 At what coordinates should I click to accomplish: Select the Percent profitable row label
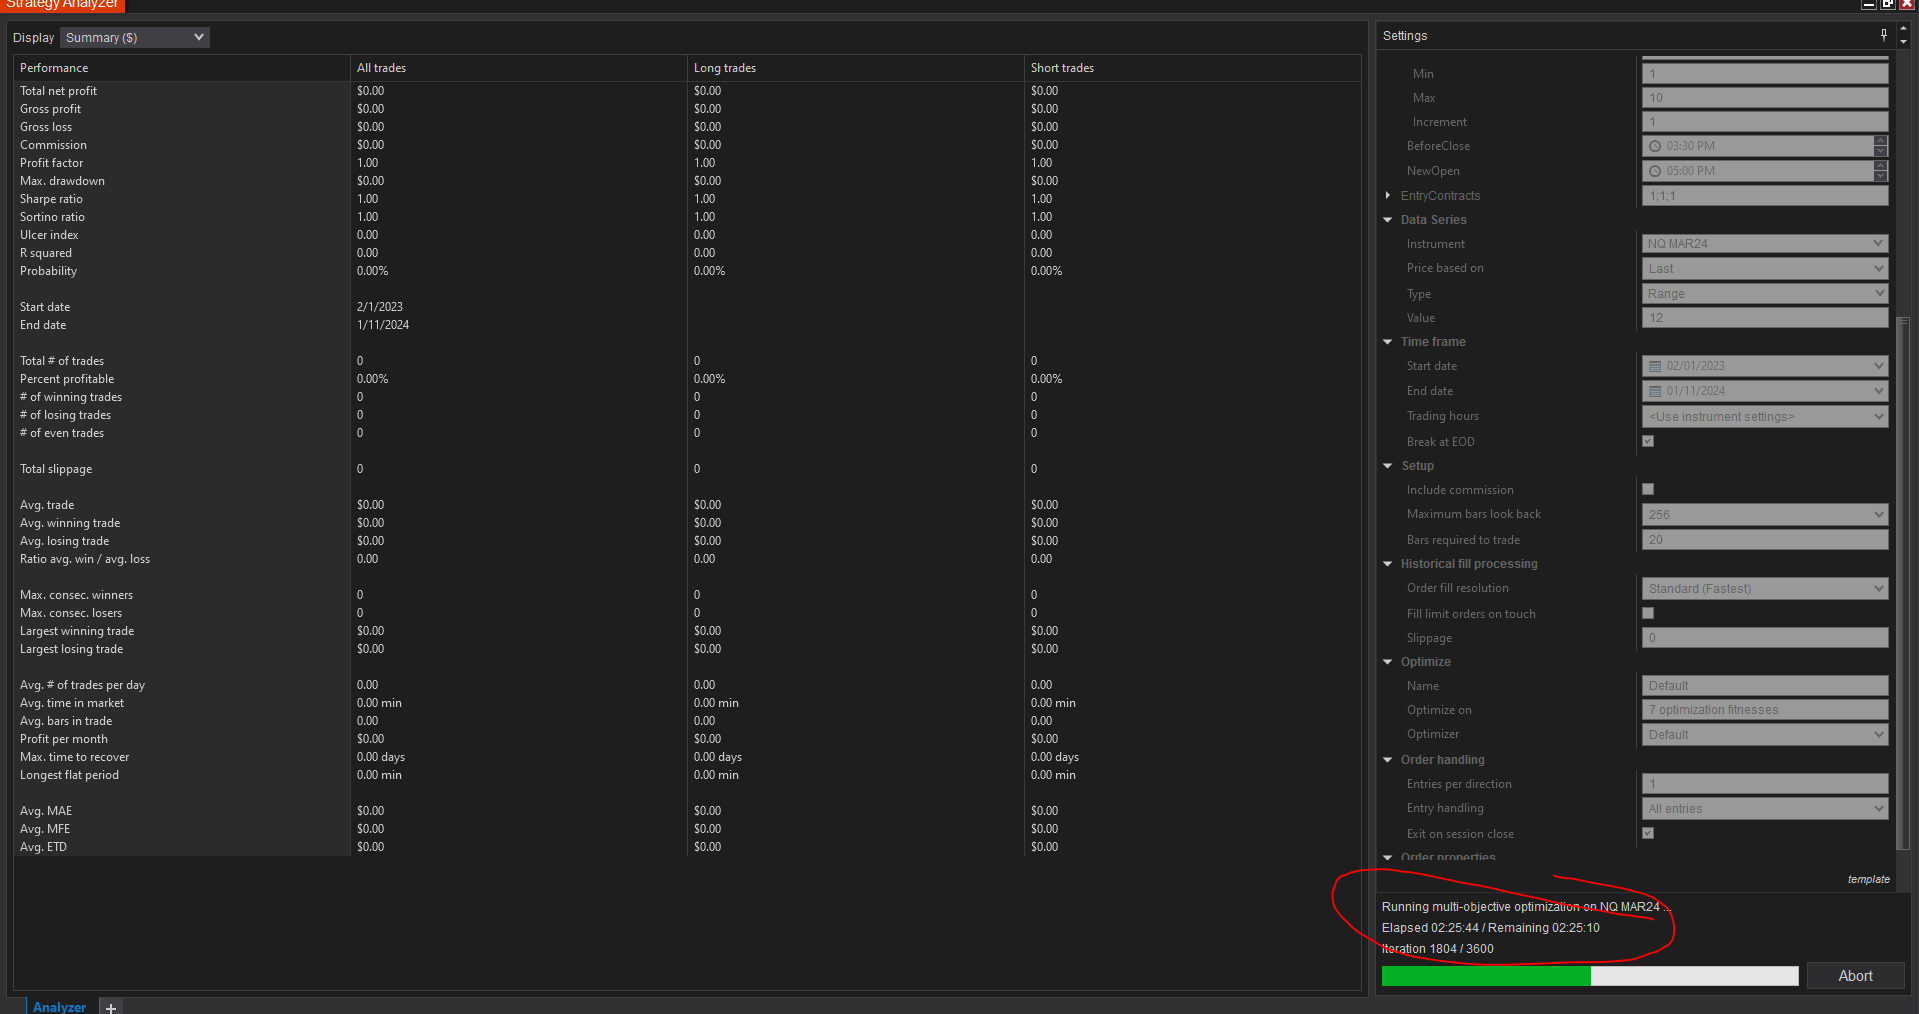67,379
